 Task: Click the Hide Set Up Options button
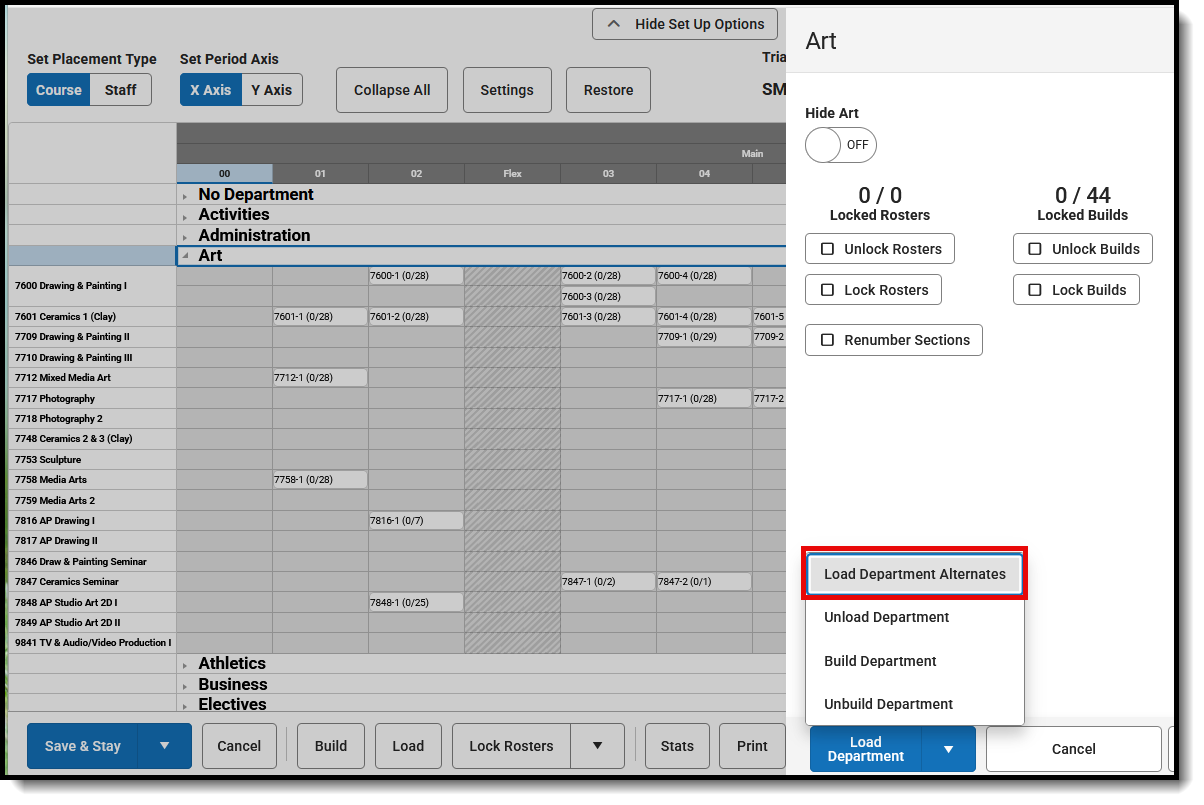tap(684, 24)
